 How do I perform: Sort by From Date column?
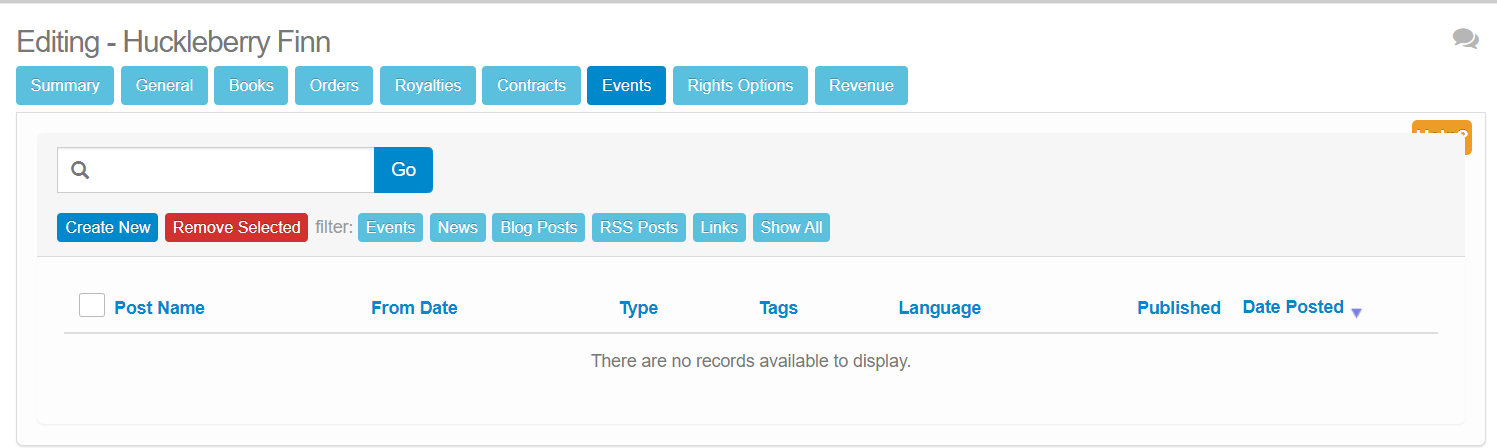(x=414, y=308)
